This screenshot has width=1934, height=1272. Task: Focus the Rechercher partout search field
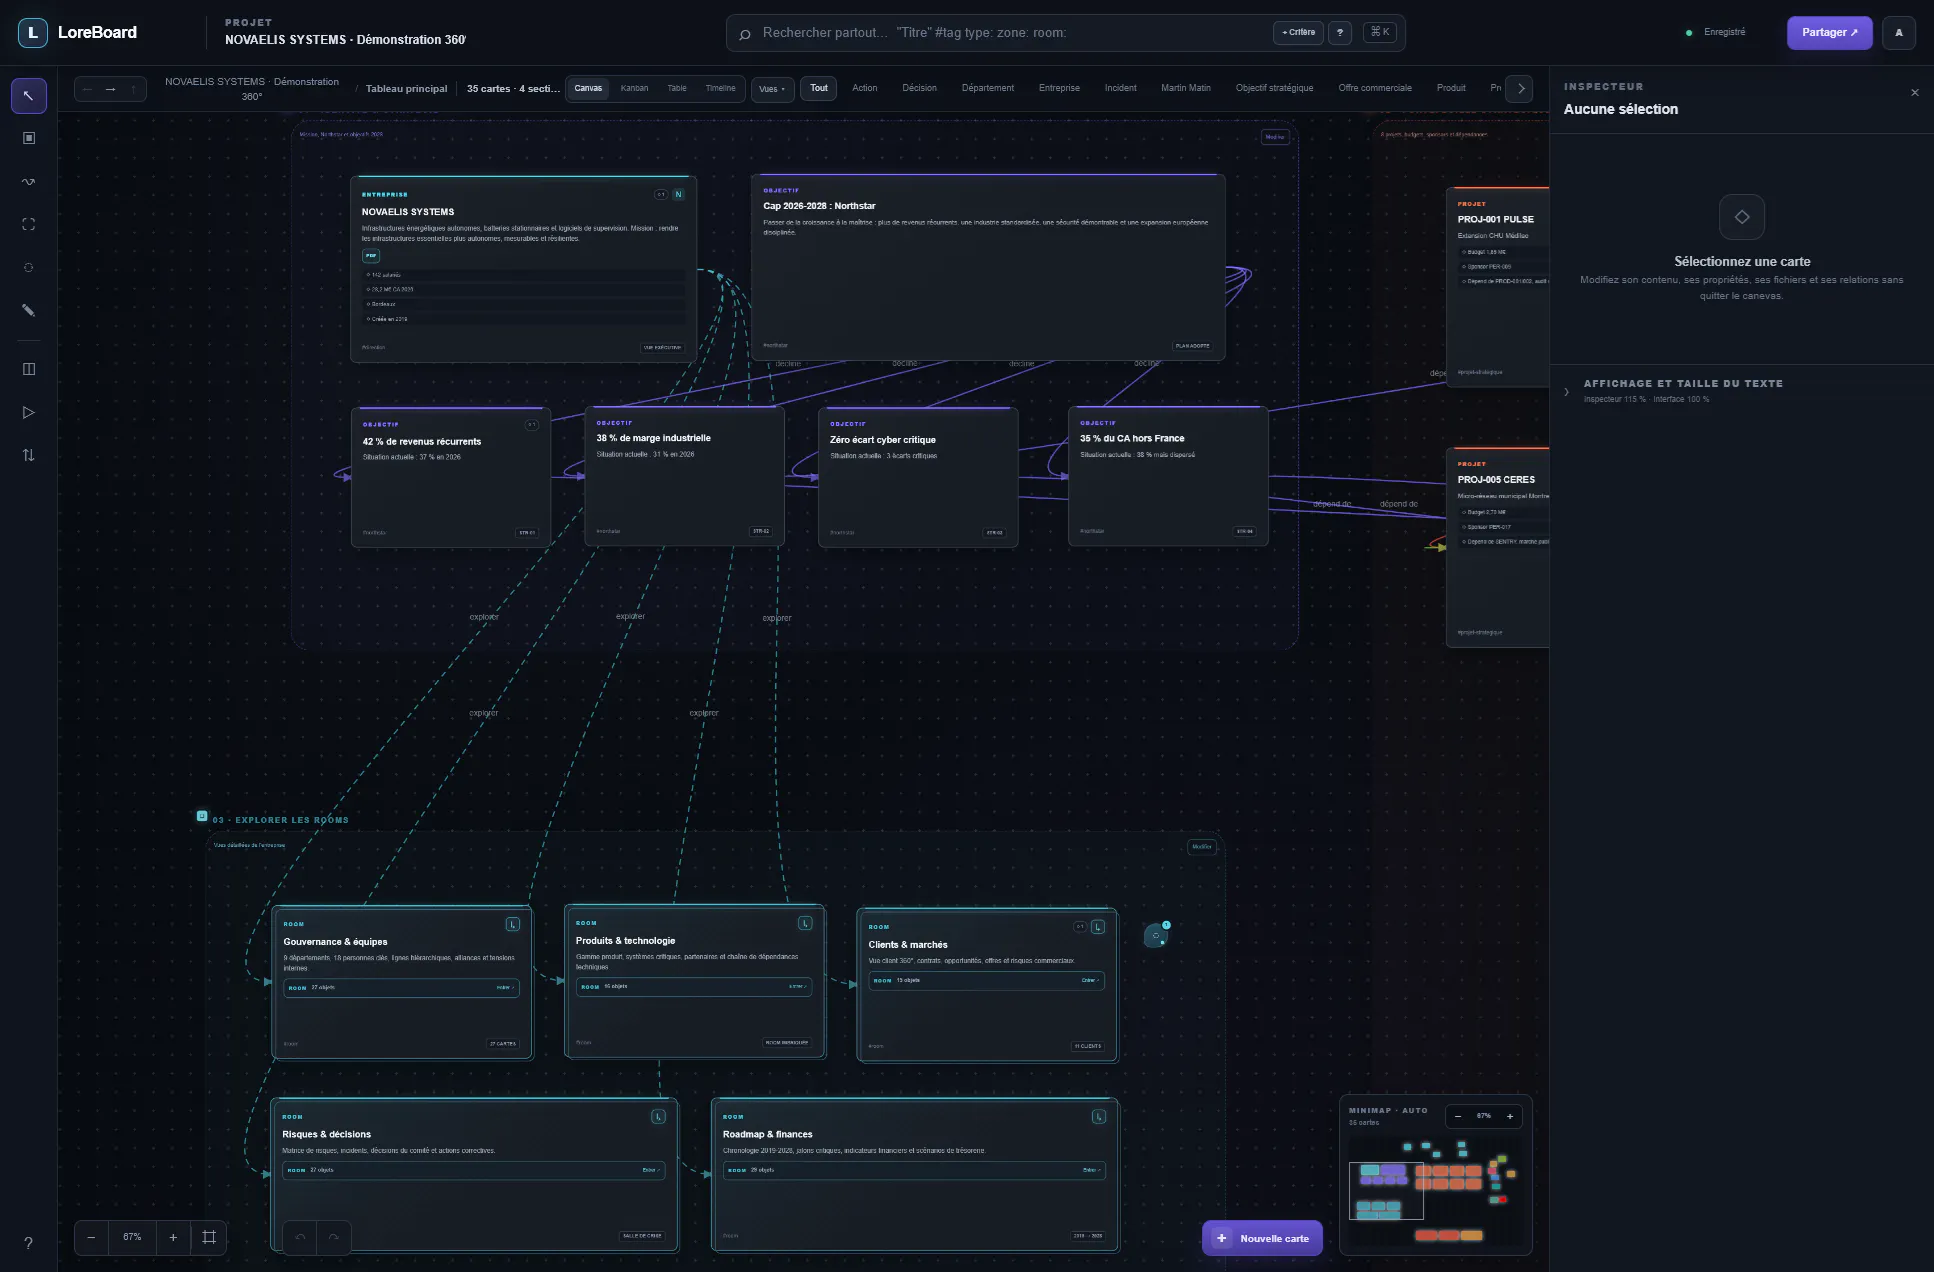point(1010,33)
